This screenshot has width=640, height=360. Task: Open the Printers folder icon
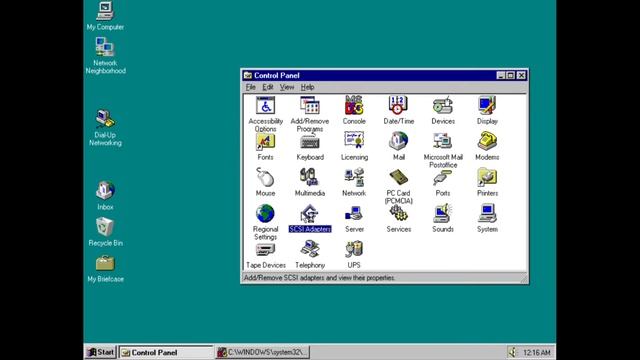coord(487,177)
